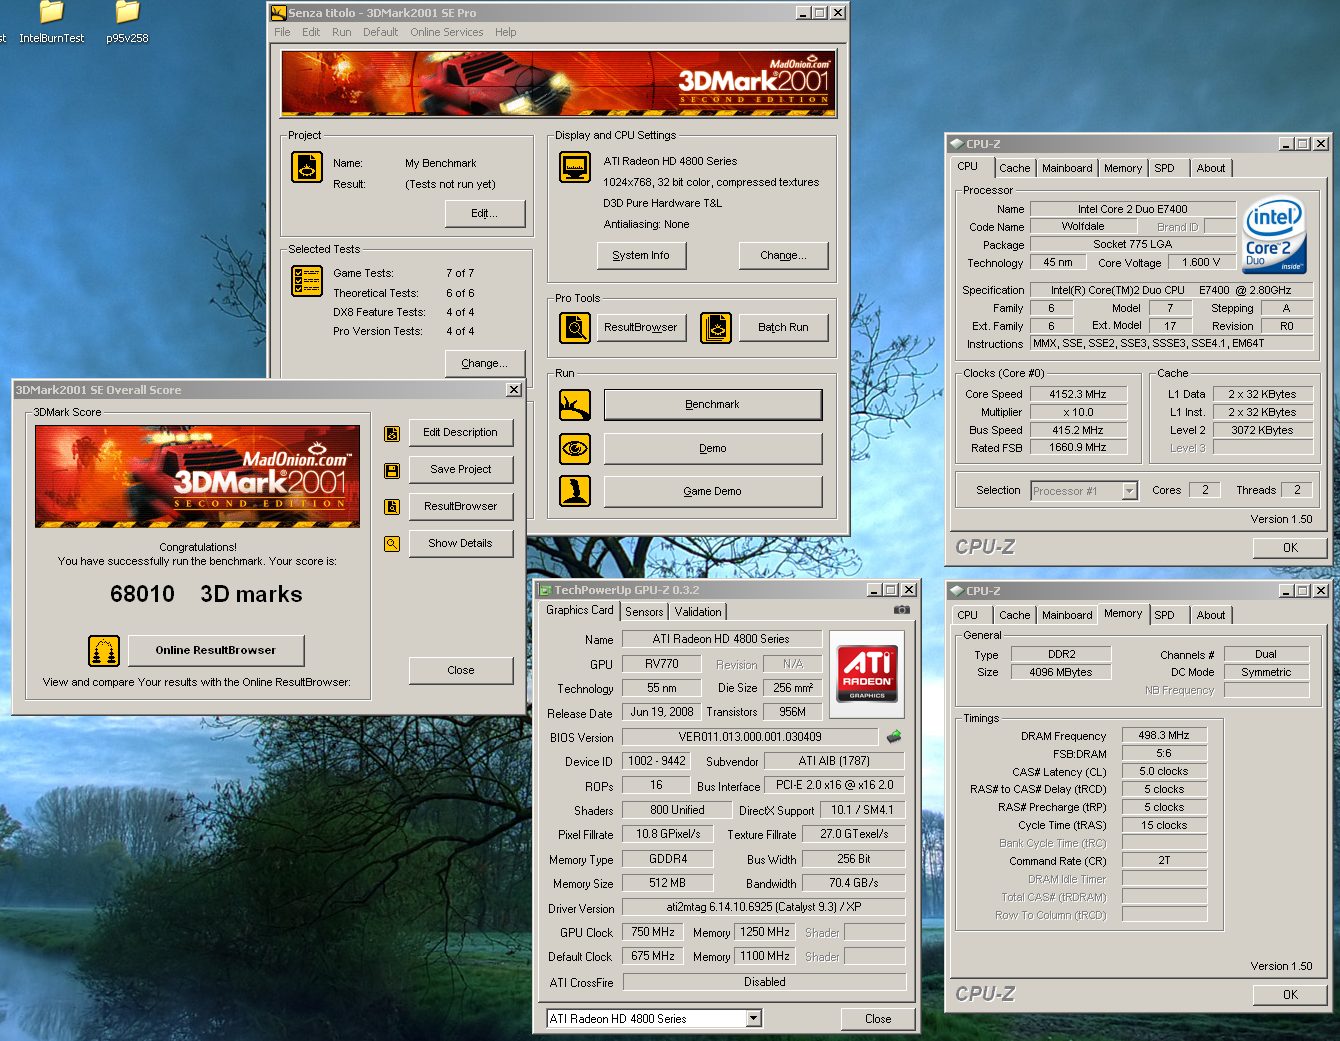This screenshot has height=1041, width=1340.
Task: Click the Online ResultBrowser yellow icon
Action: [x=104, y=651]
